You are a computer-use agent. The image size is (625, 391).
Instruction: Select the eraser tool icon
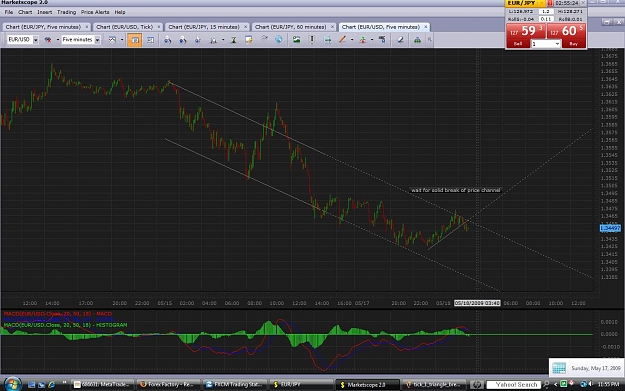click(x=400, y=40)
